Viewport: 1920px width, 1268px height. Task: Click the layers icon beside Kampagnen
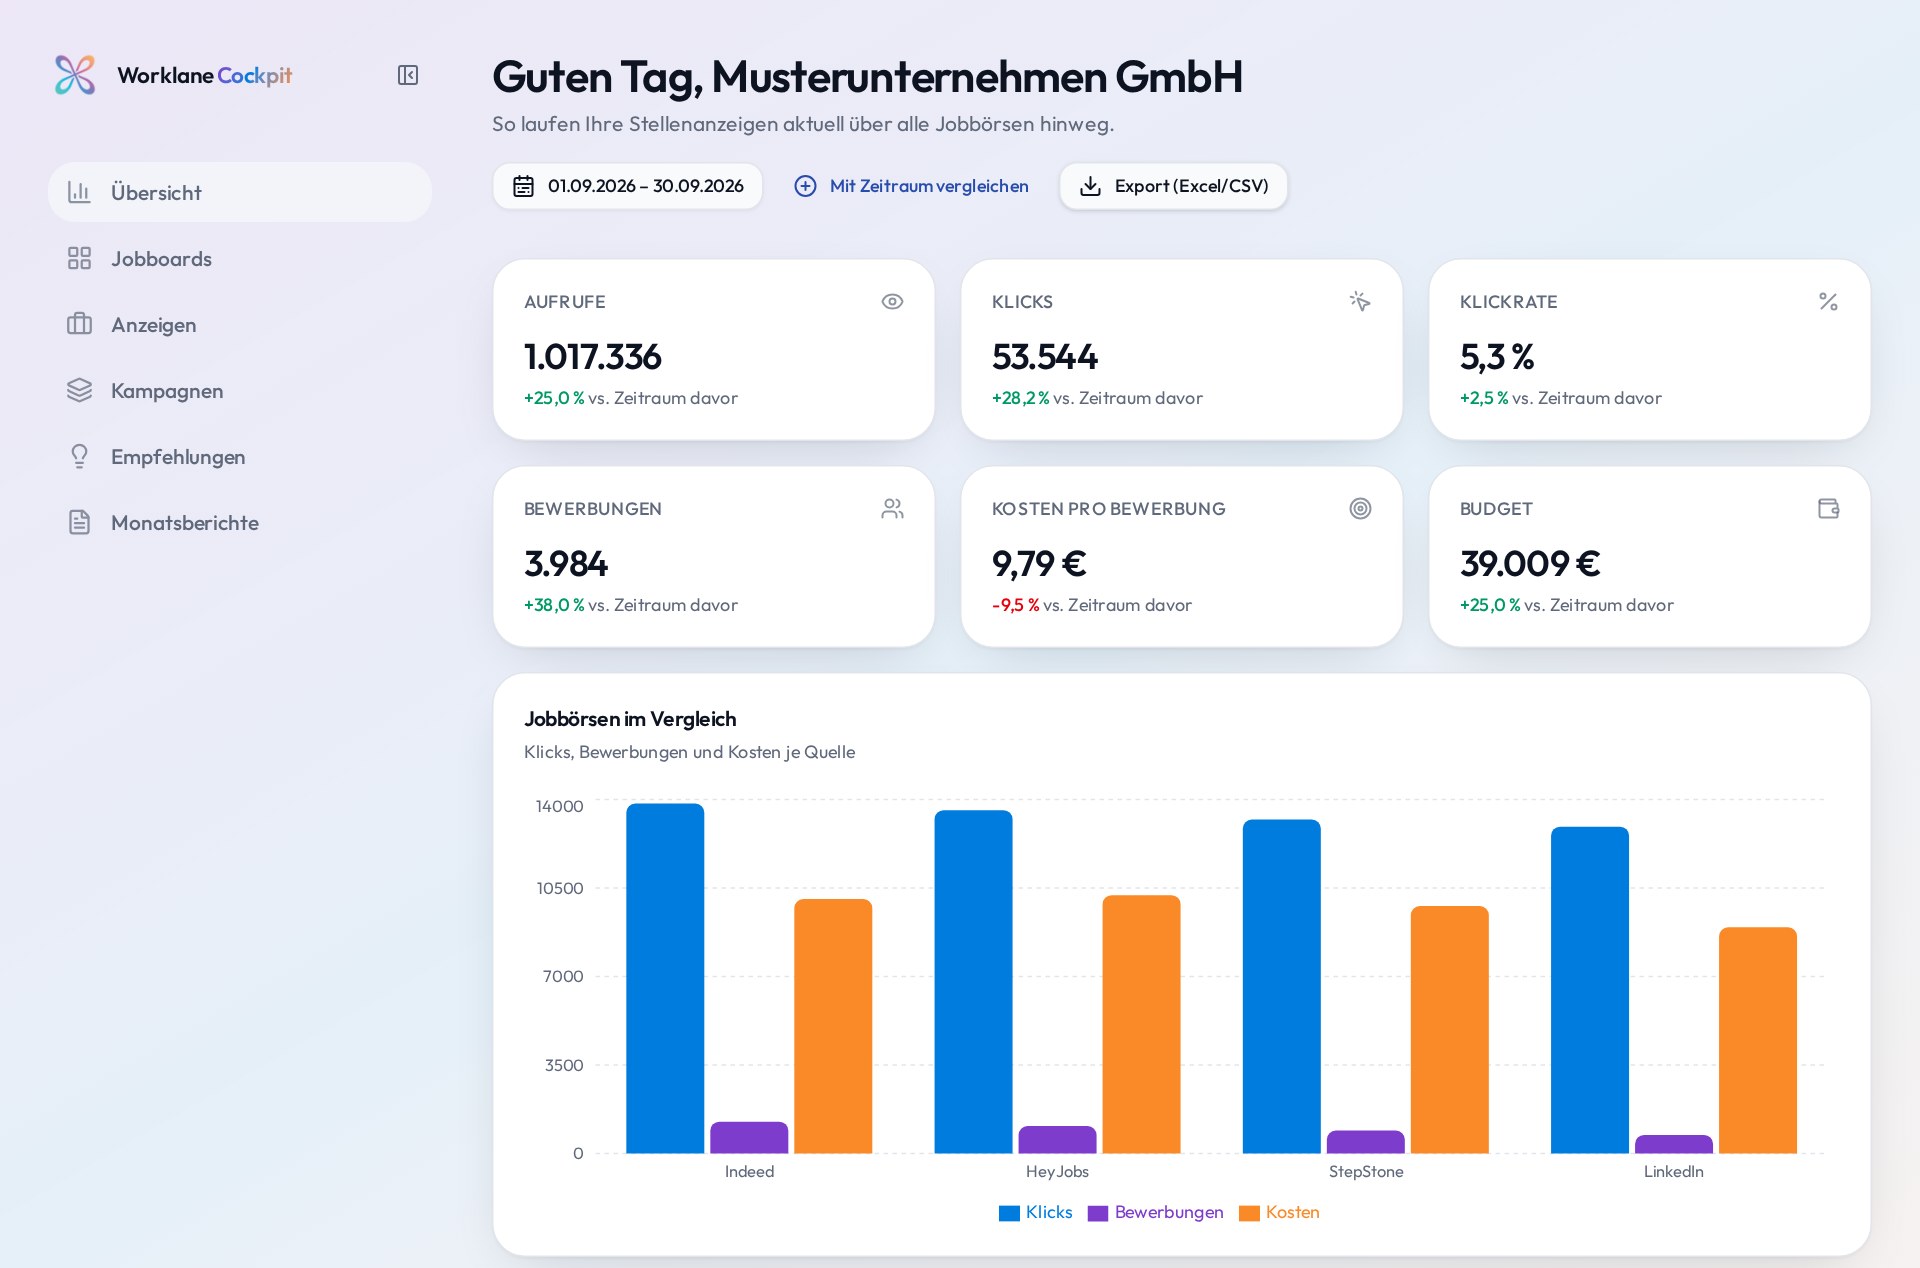(x=79, y=390)
